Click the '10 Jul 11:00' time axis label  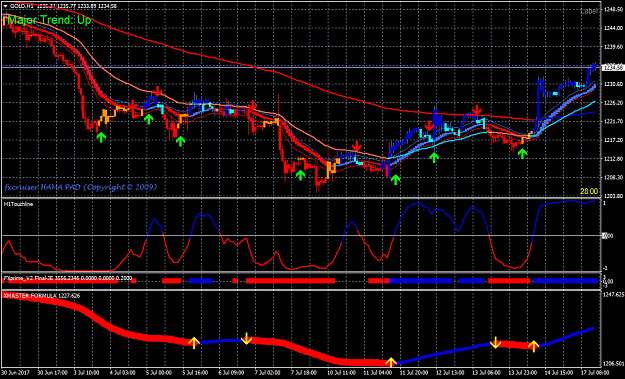(x=342, y=373)
